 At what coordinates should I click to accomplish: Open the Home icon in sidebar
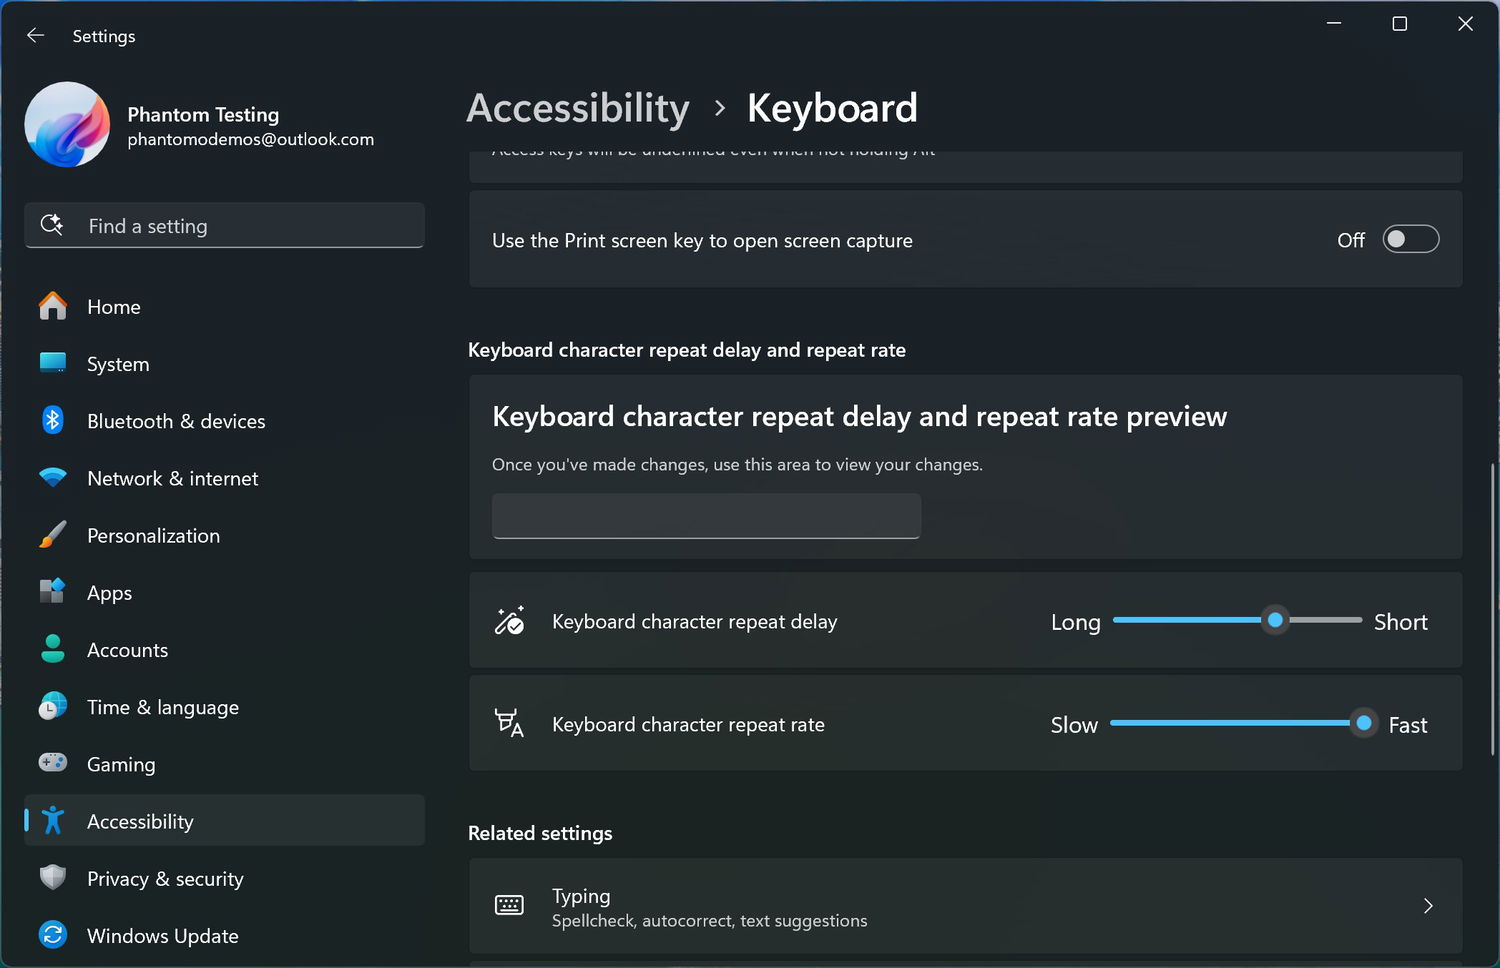click(x=53, y=306)
